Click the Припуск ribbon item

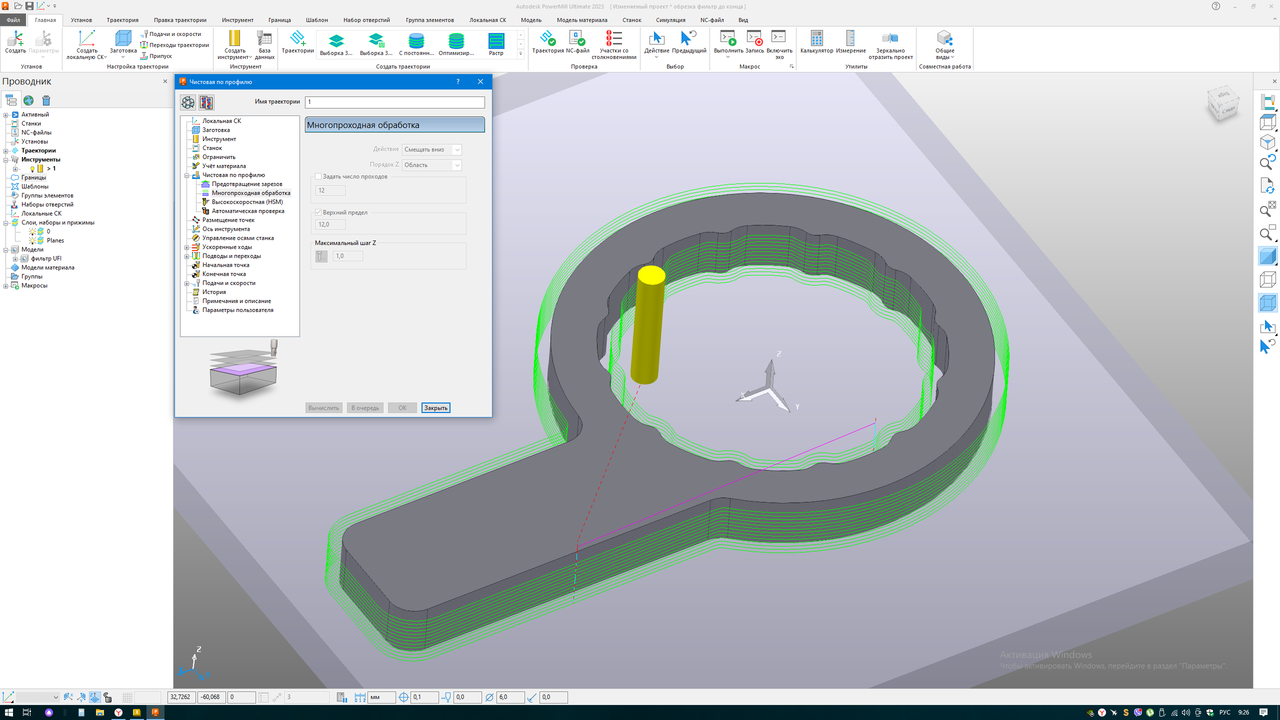pos(156,56)
